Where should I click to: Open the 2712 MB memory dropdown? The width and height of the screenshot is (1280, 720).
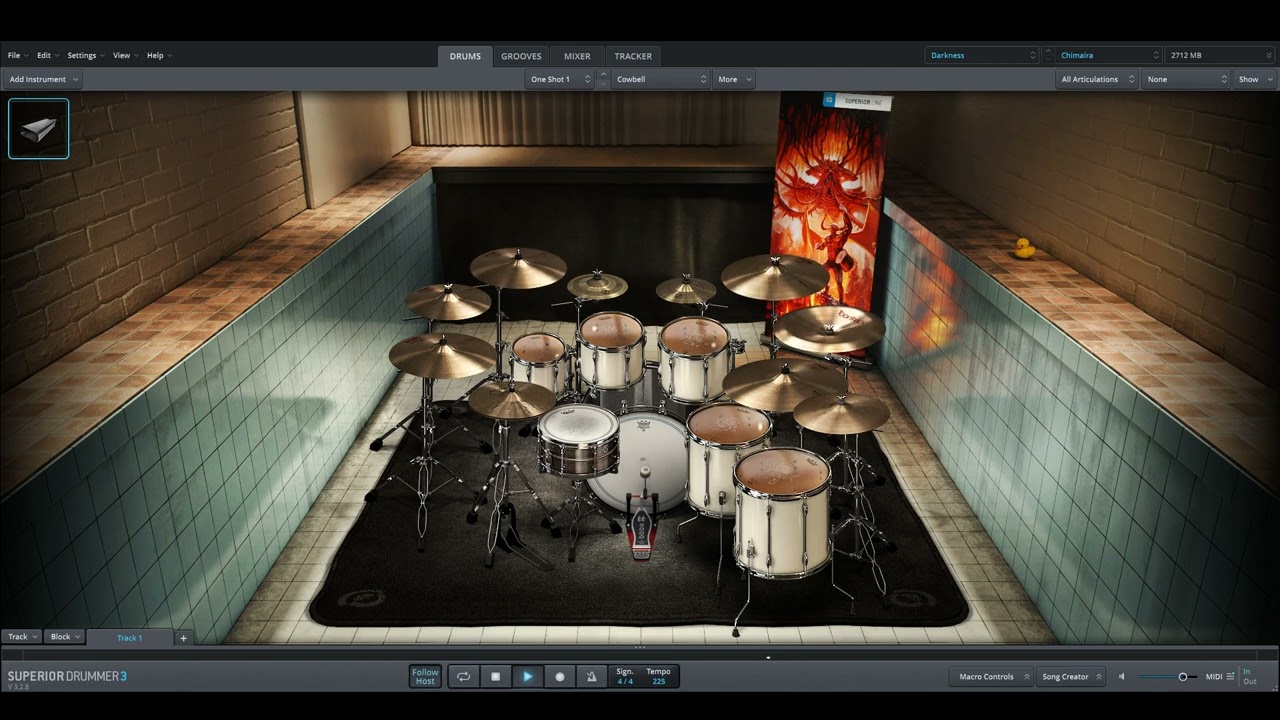[1220, 55]
